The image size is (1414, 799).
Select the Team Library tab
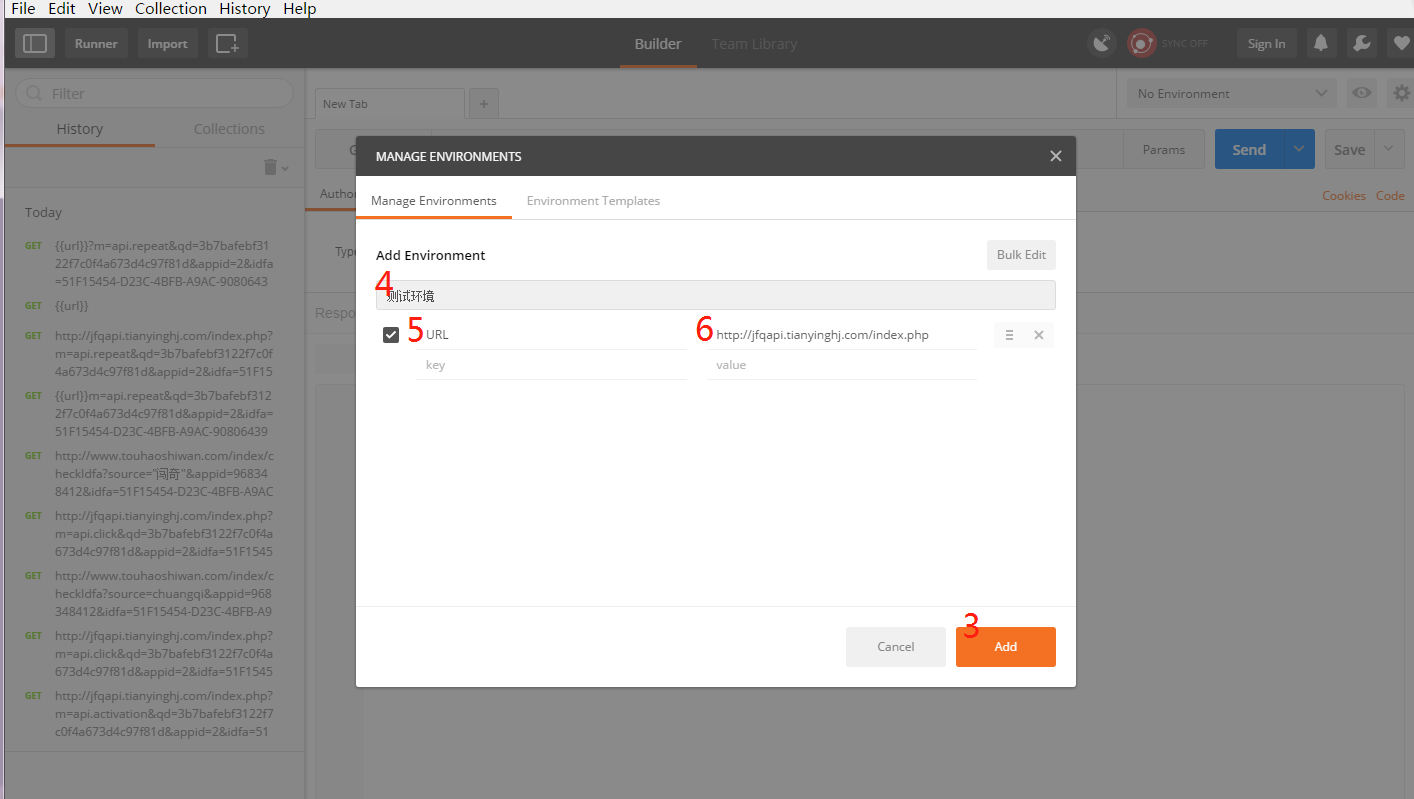tap(754, 44)
